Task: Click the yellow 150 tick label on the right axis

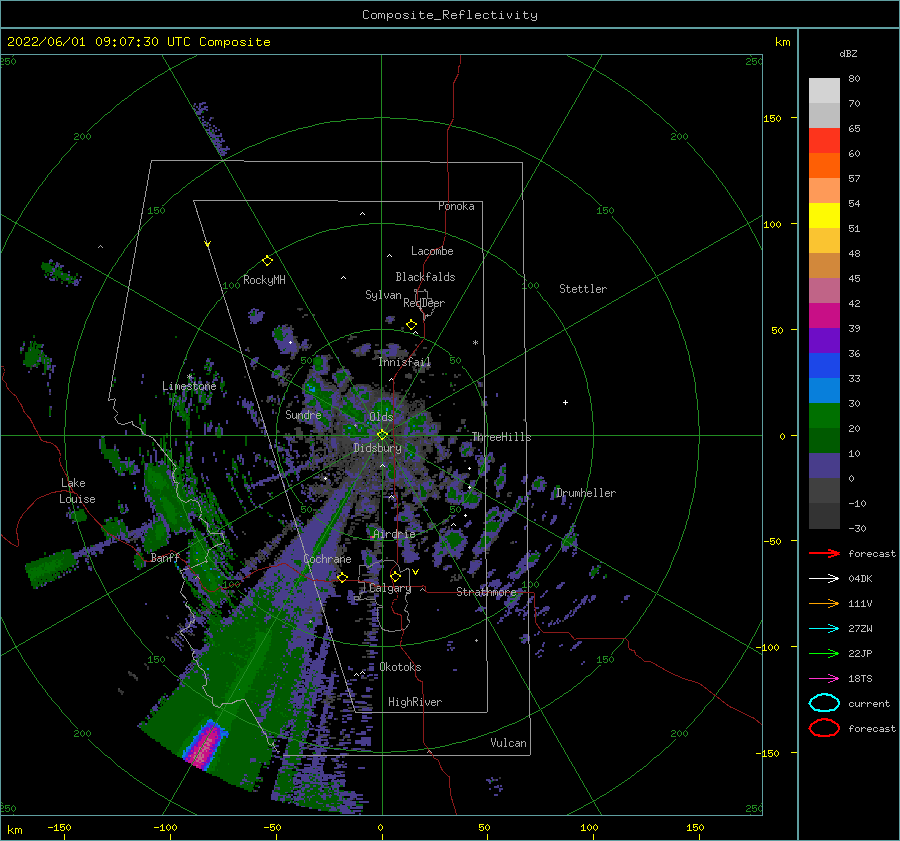Action: coord(772,118)
